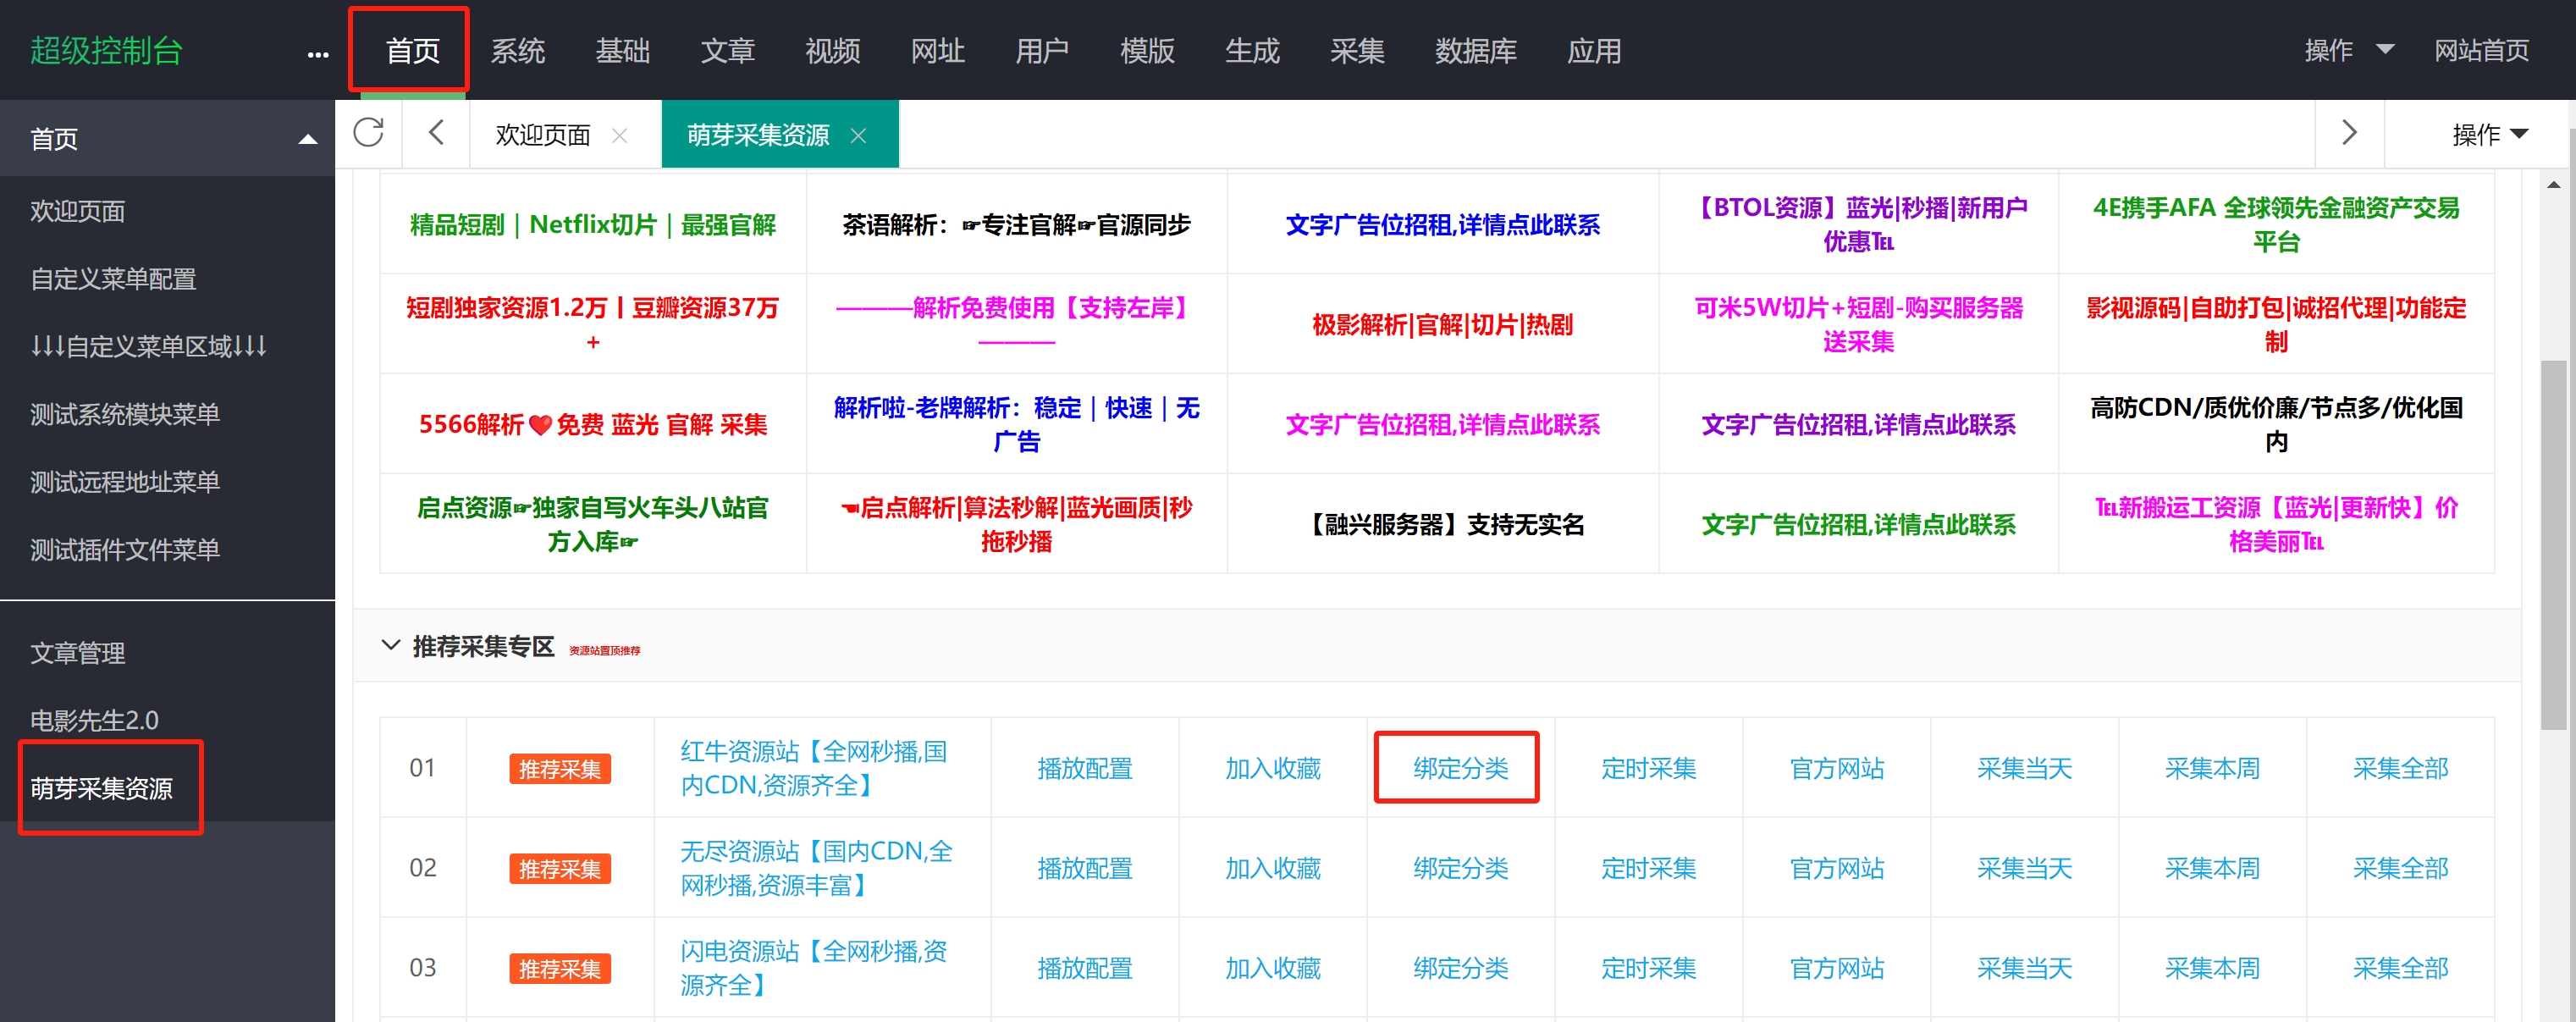This screenshot has width=2576, height=1022.
Task: Click the three-dots sidebar toggle icon
Action: 317,54
